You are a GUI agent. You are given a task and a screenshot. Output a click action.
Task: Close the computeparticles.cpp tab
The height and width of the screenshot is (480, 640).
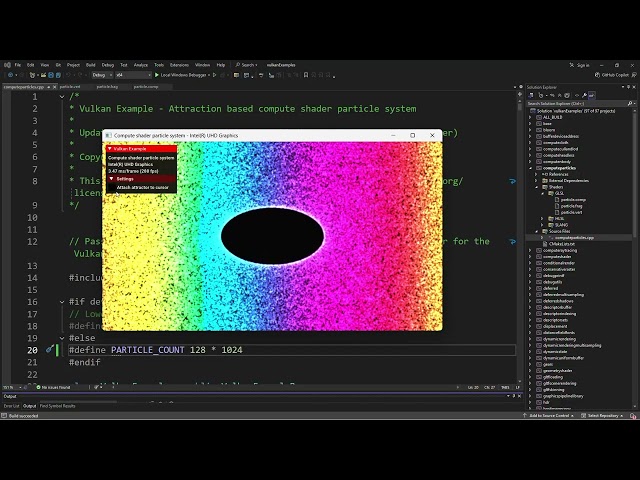point(54,87)
